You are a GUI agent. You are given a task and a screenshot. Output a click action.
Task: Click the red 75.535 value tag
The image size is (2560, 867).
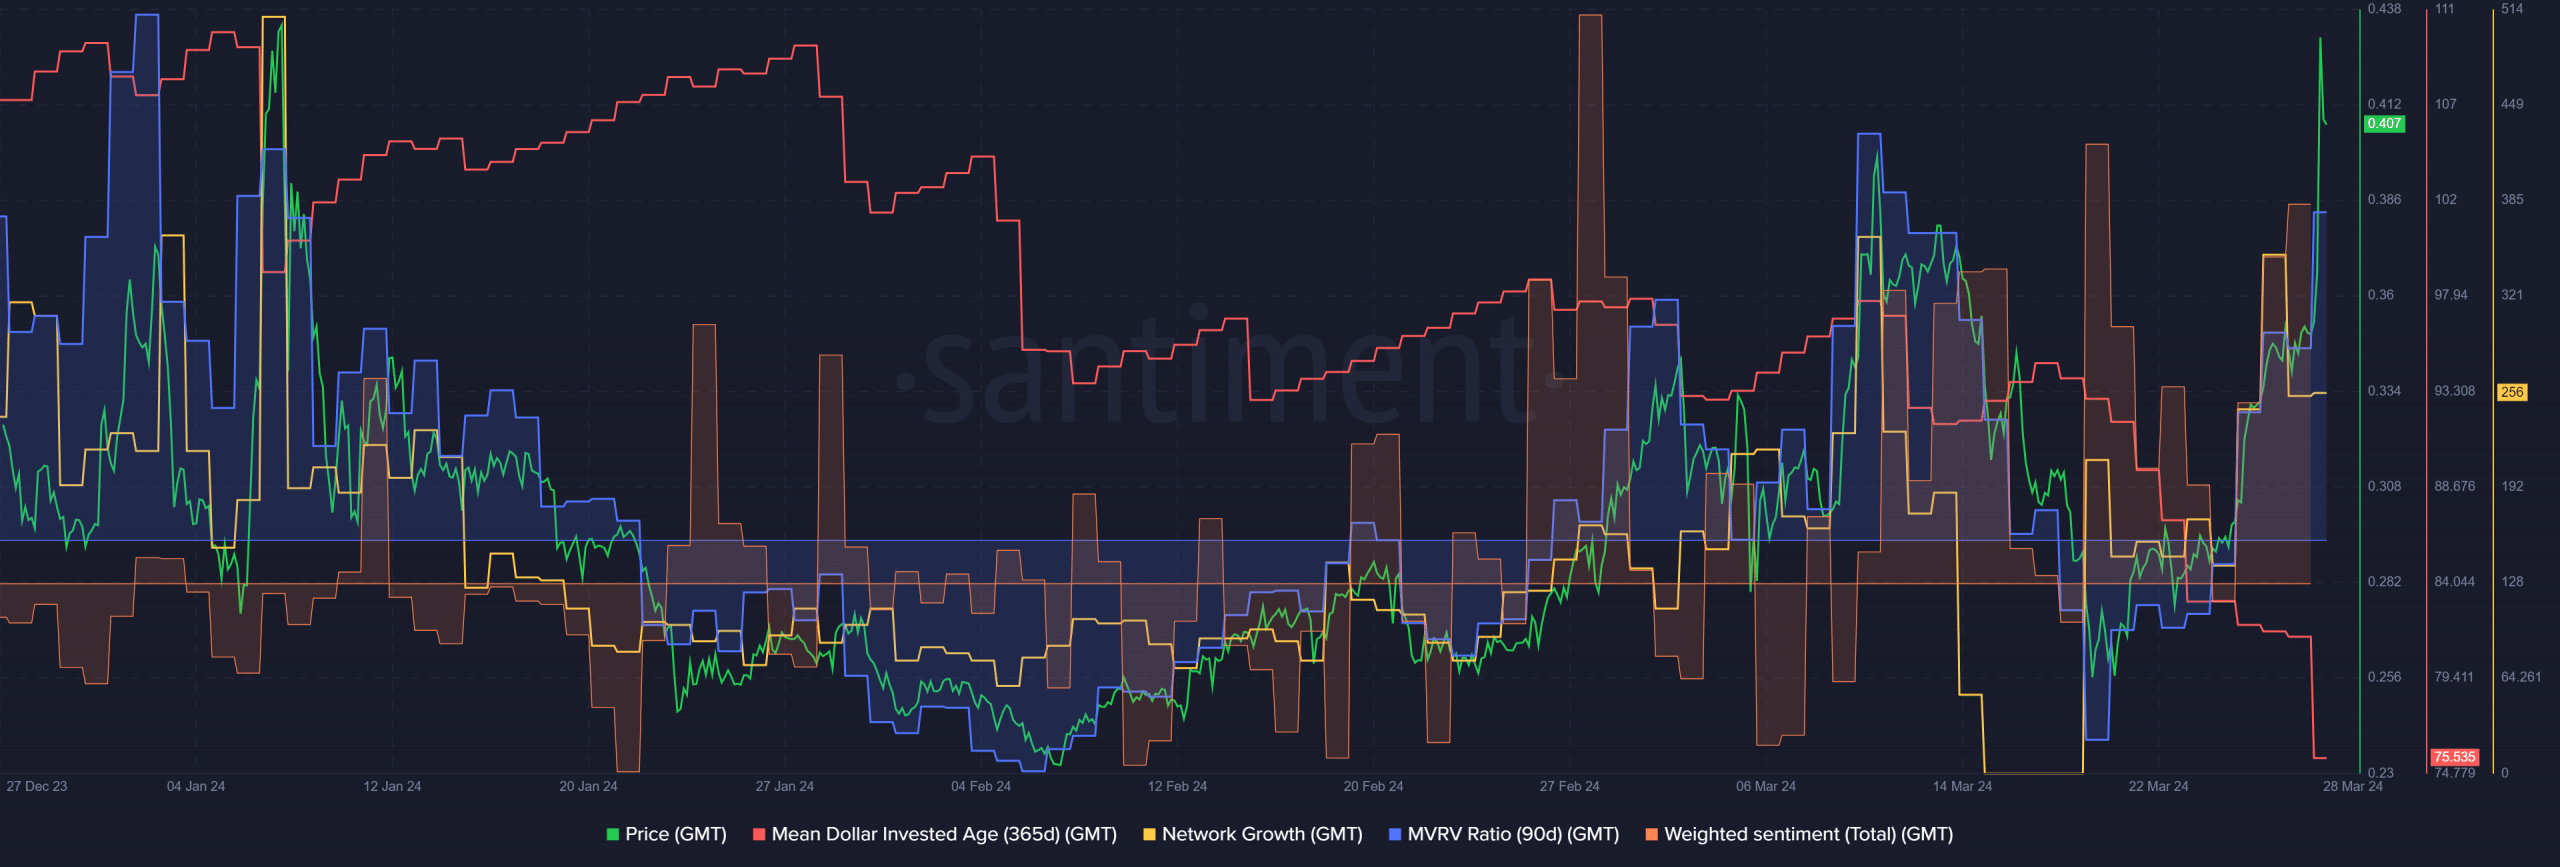pos(2454,757)
